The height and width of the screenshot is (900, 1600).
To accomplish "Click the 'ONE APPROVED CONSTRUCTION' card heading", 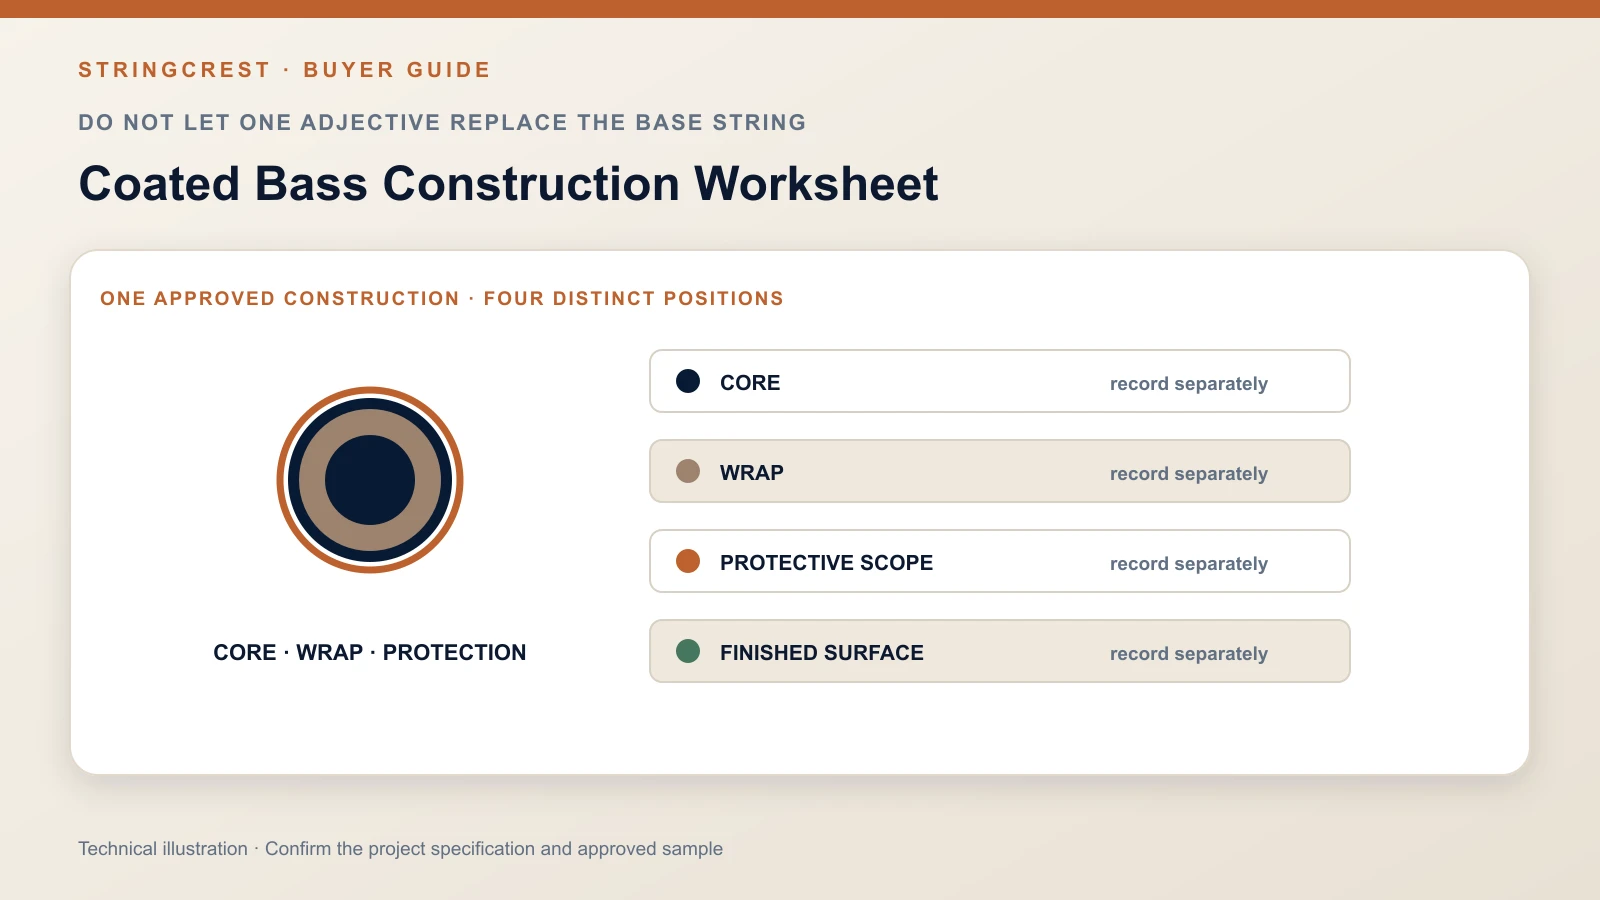I will (x=442, y=298).
